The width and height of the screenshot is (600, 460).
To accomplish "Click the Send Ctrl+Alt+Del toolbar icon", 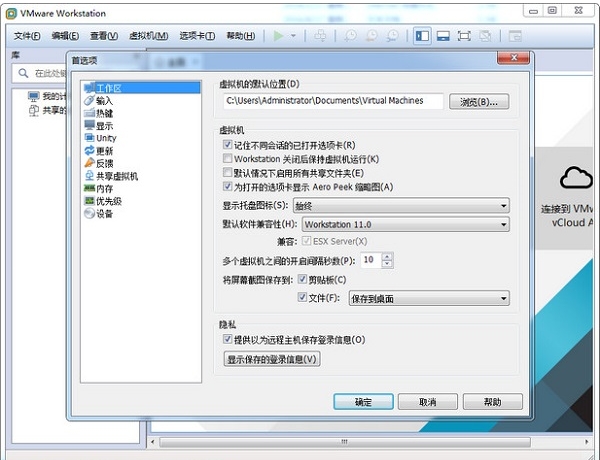I will pos(320,36).
